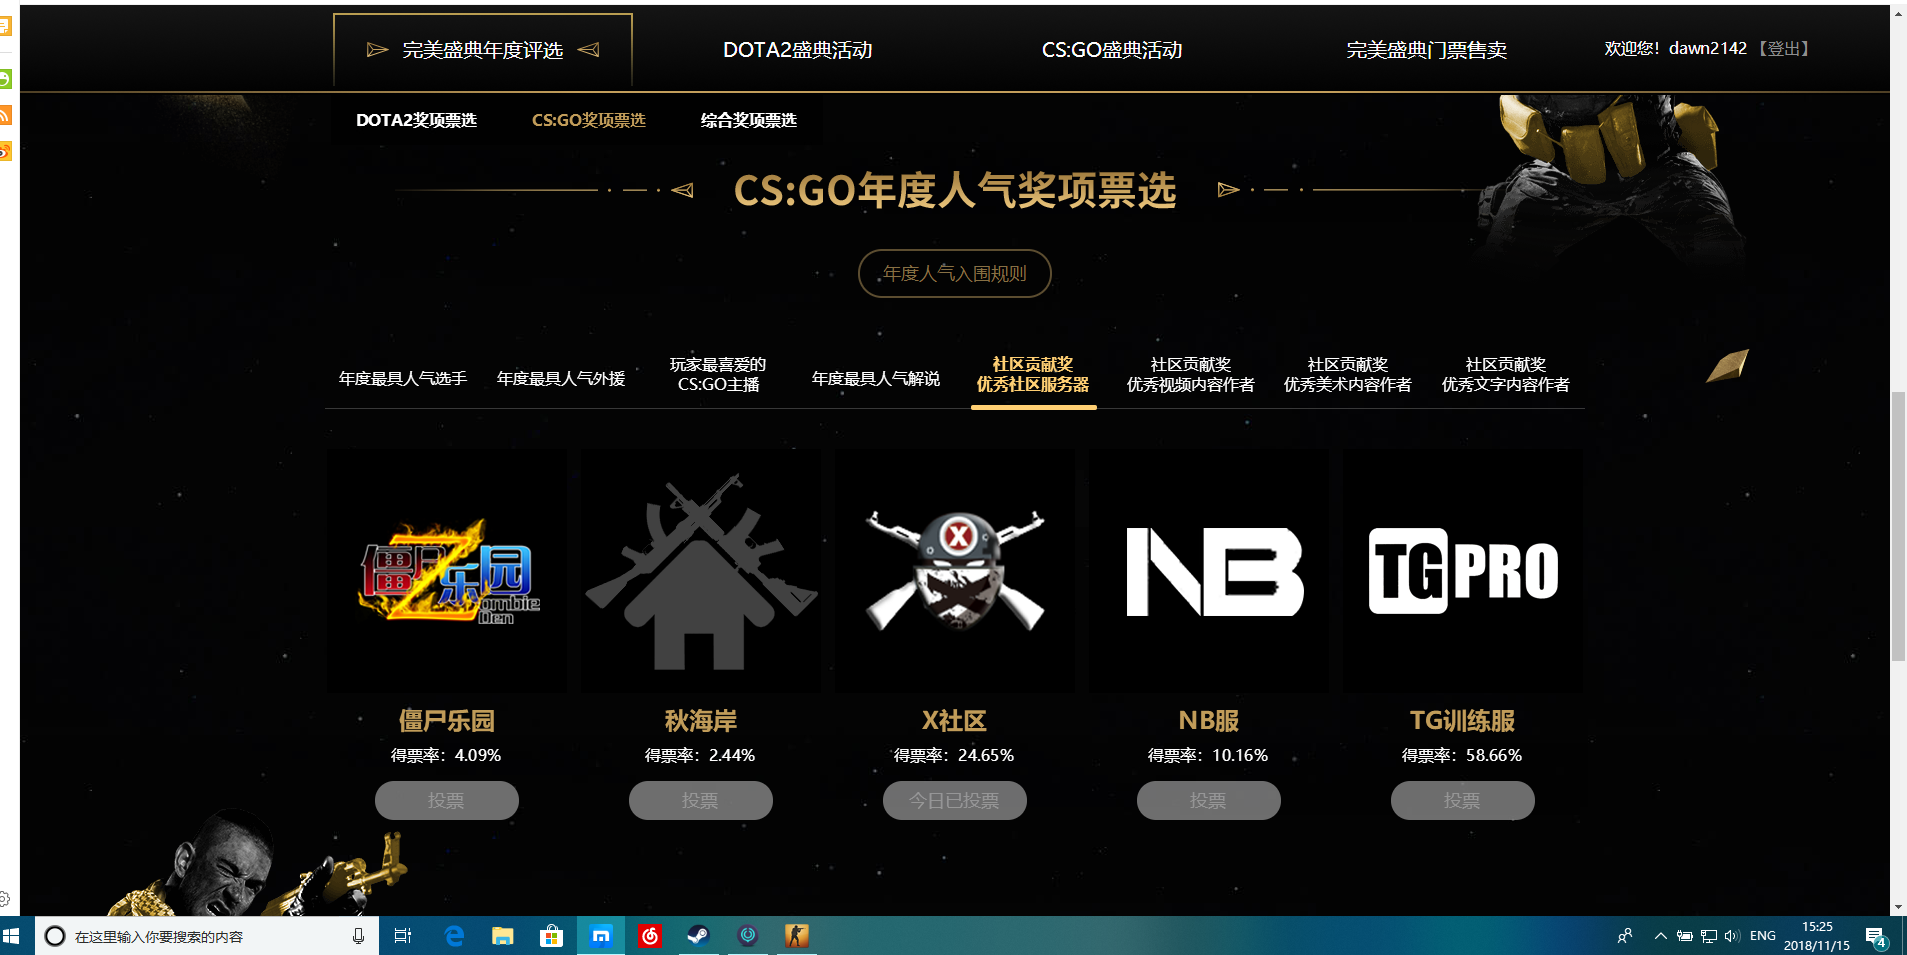Open the 年度人气入围规则 rules popup

tap(954, 273)
